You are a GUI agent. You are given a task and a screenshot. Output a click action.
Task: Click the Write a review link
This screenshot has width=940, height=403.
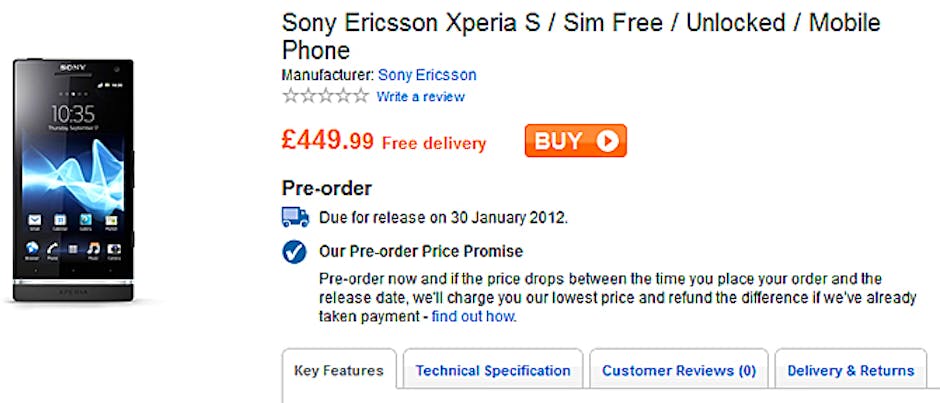(x=420, y=97)
